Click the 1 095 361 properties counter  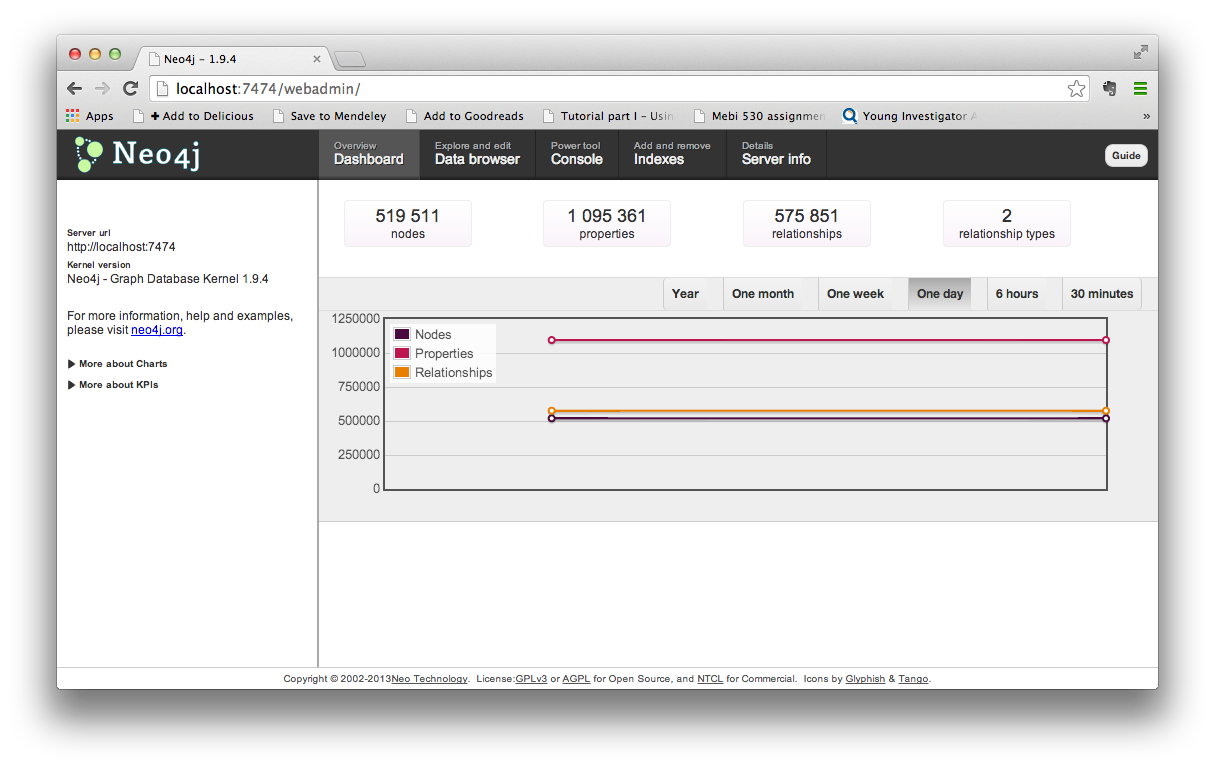coord(607,223)
